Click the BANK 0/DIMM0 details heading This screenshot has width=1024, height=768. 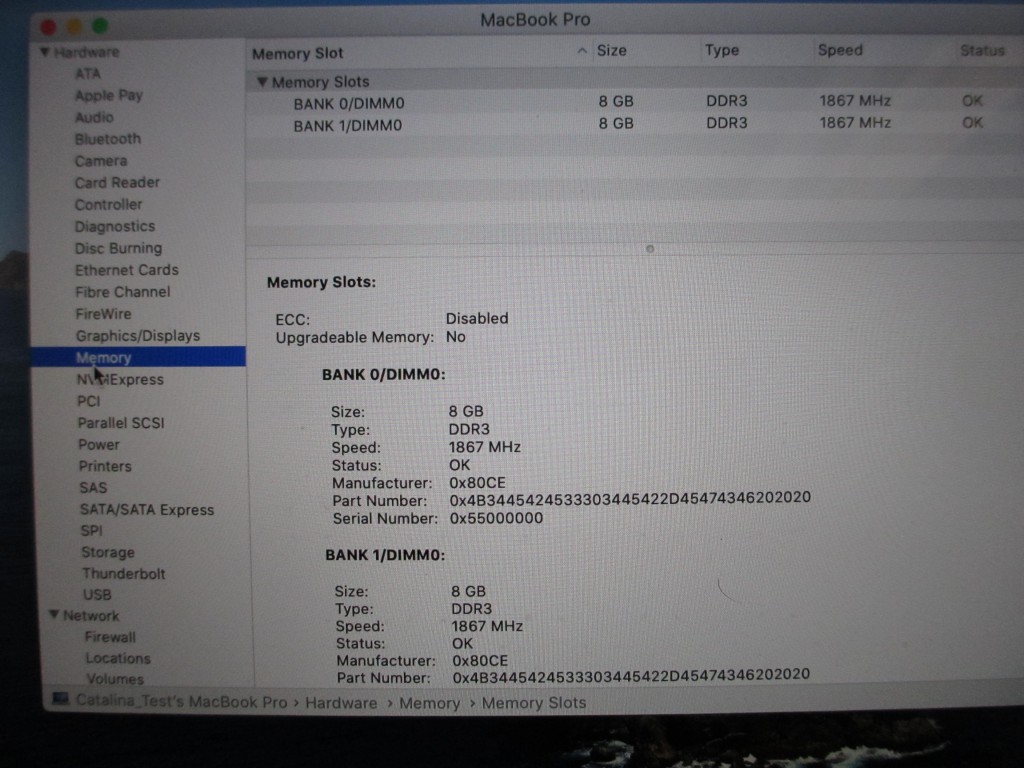[x=383, y=375]
